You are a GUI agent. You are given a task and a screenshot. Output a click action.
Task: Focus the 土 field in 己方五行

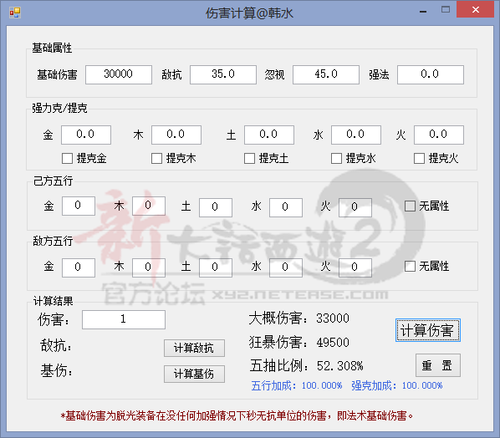coord(216,207)
